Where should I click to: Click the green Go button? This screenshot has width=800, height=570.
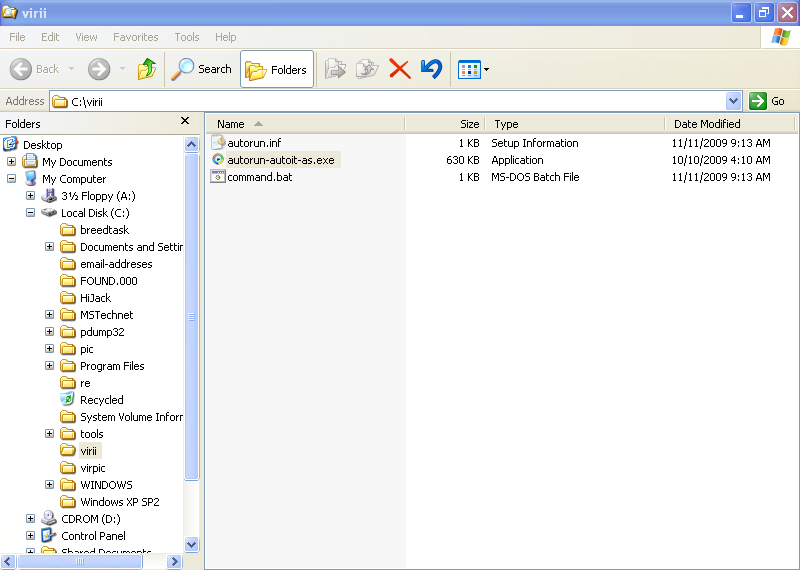pyautogui.click(x=767, y=101)
